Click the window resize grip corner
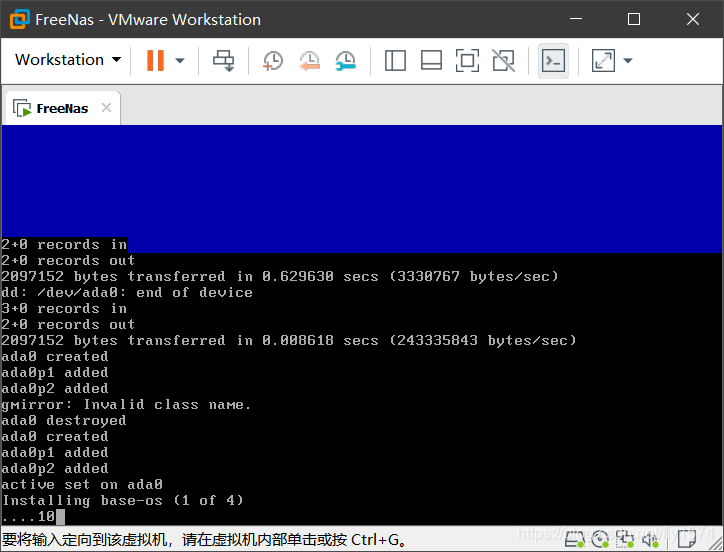 pos(715,543)
